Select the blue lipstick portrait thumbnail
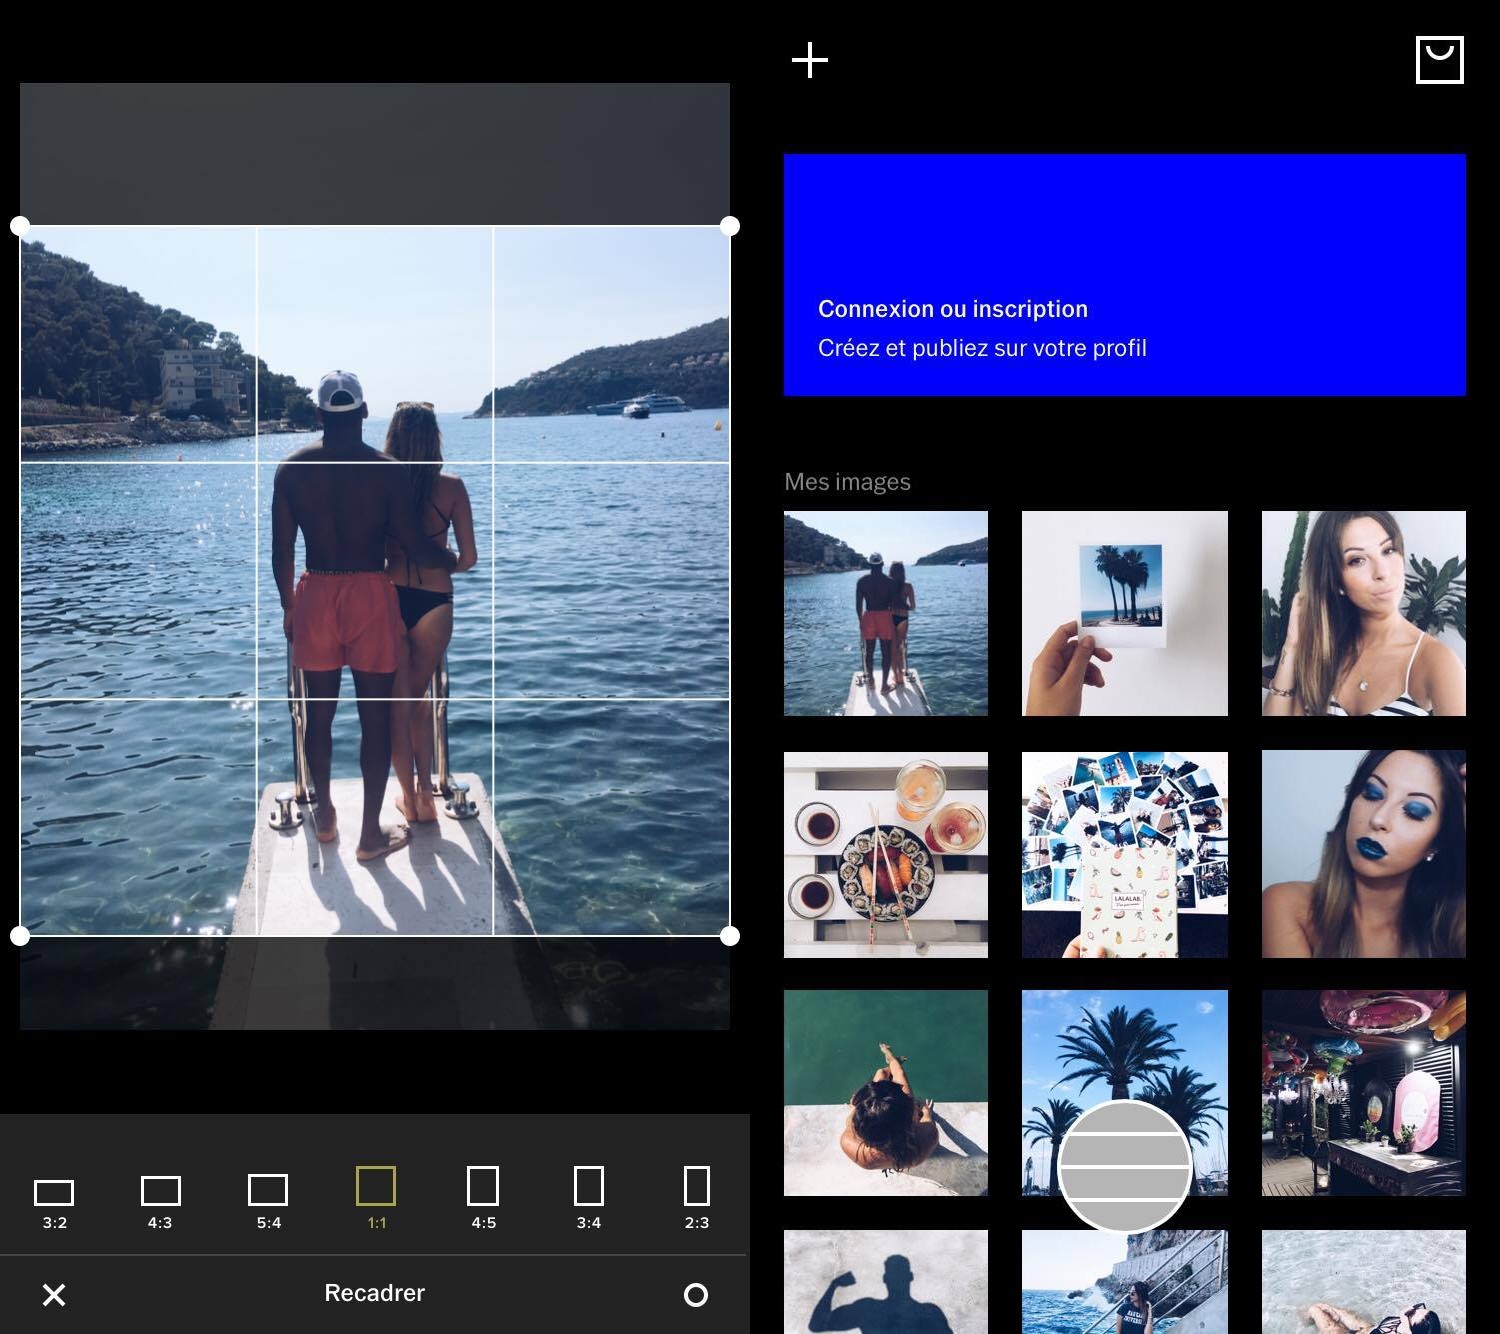 pyautogui.click(x=1363, y=855)
